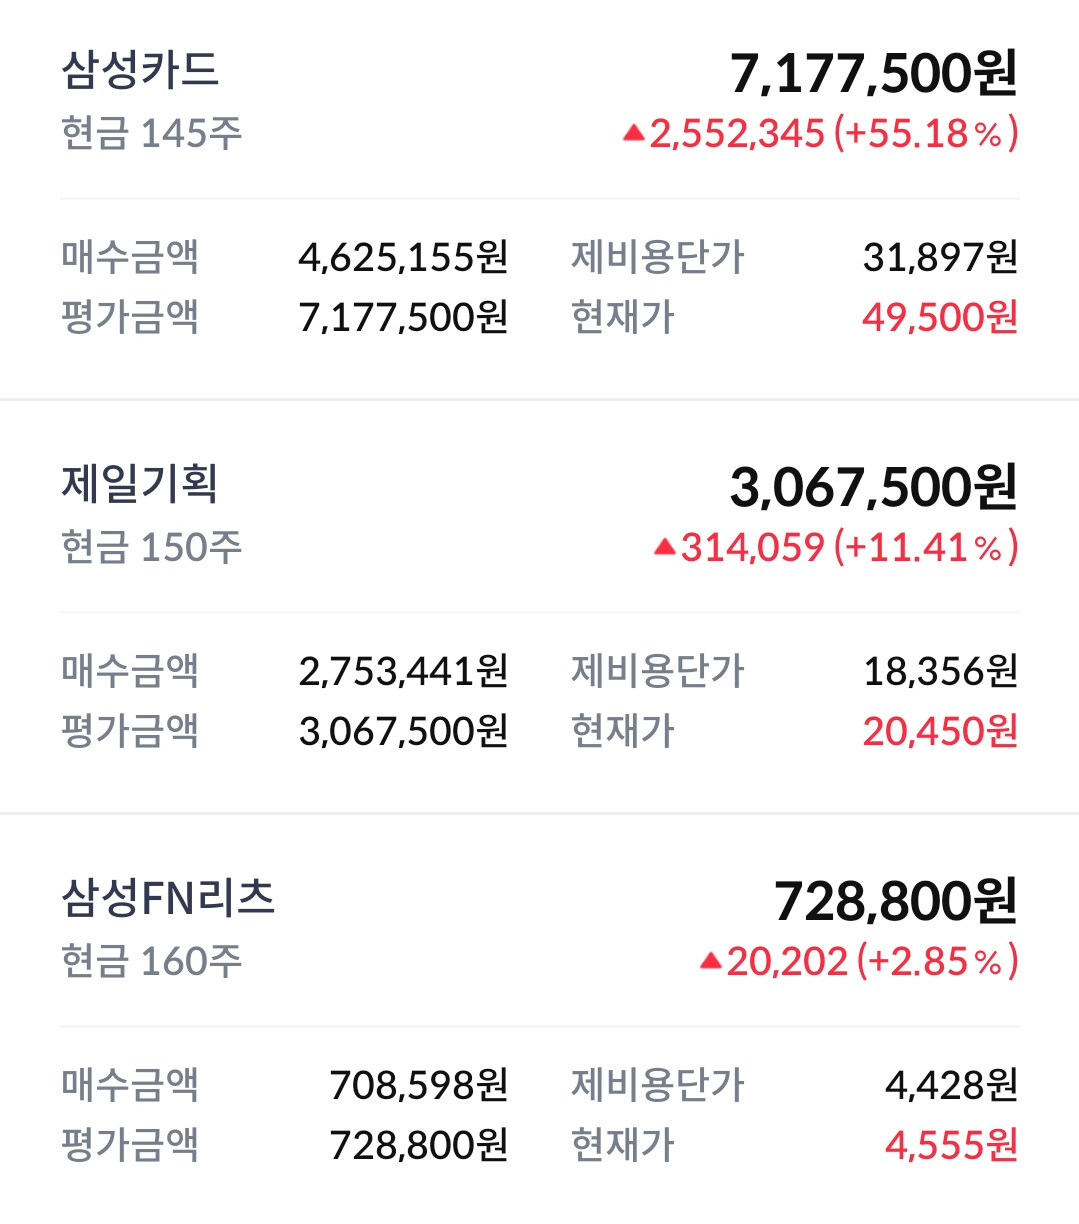Tap the 현금 145주 share count label

click(151, 133)
